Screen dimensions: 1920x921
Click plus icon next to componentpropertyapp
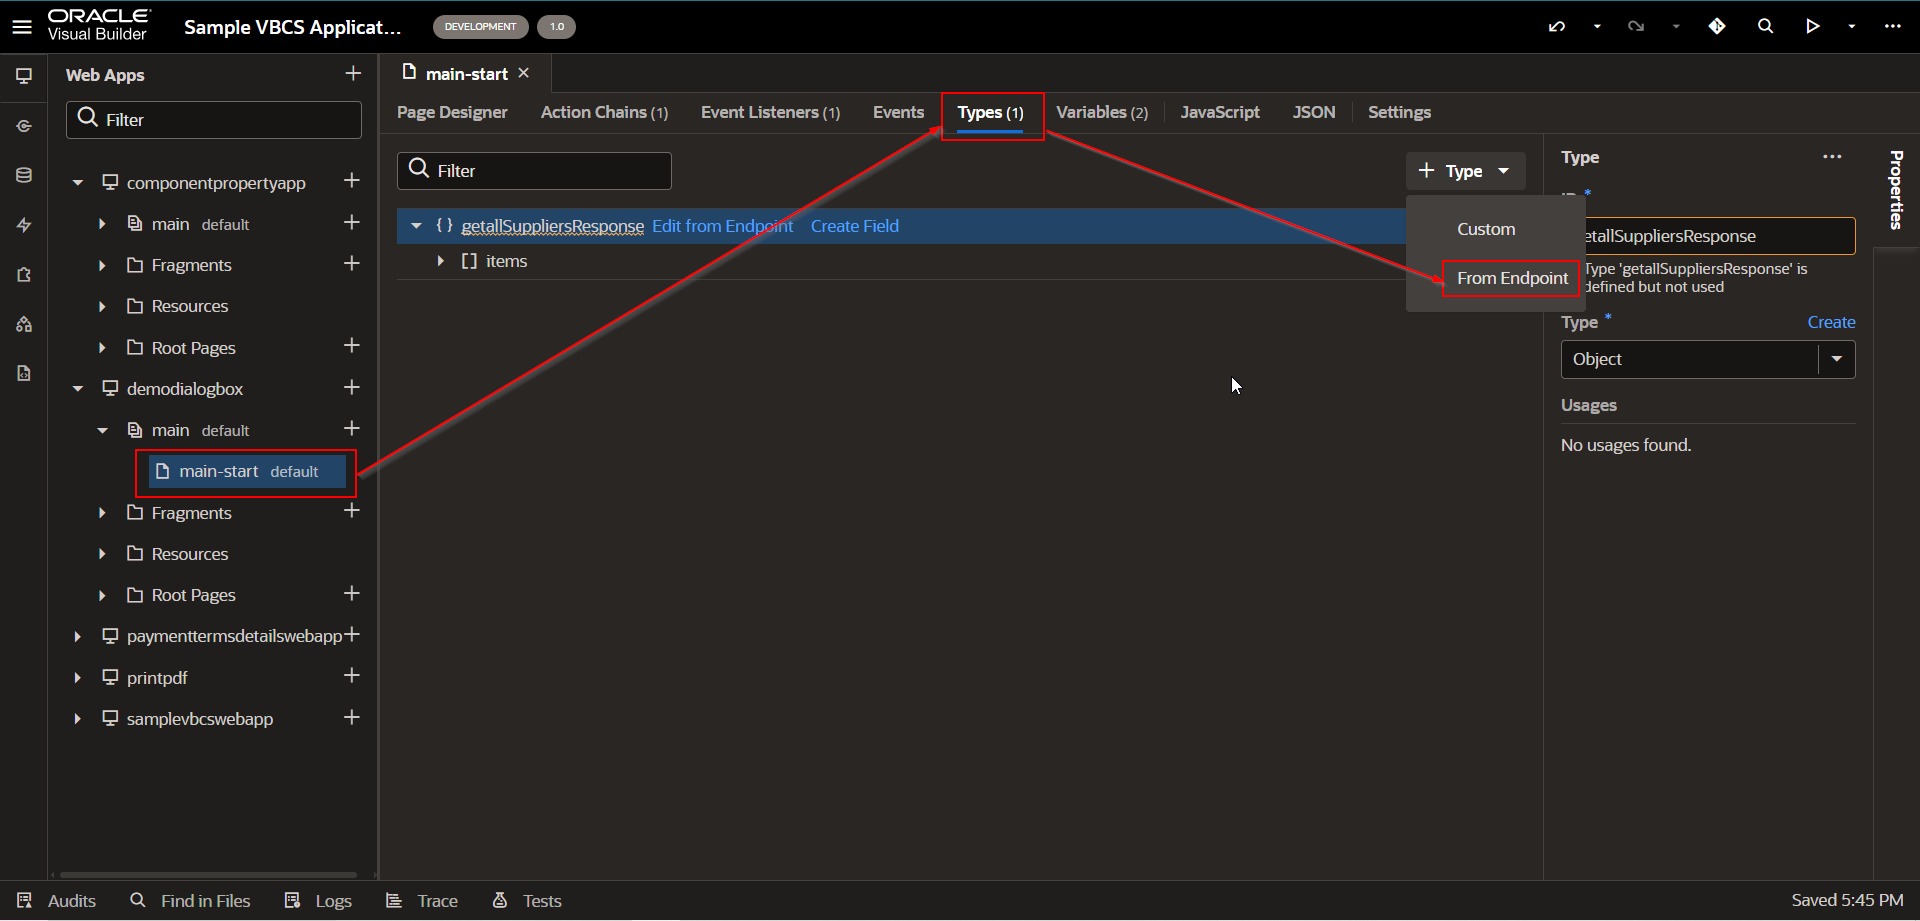tap(351, 181)
